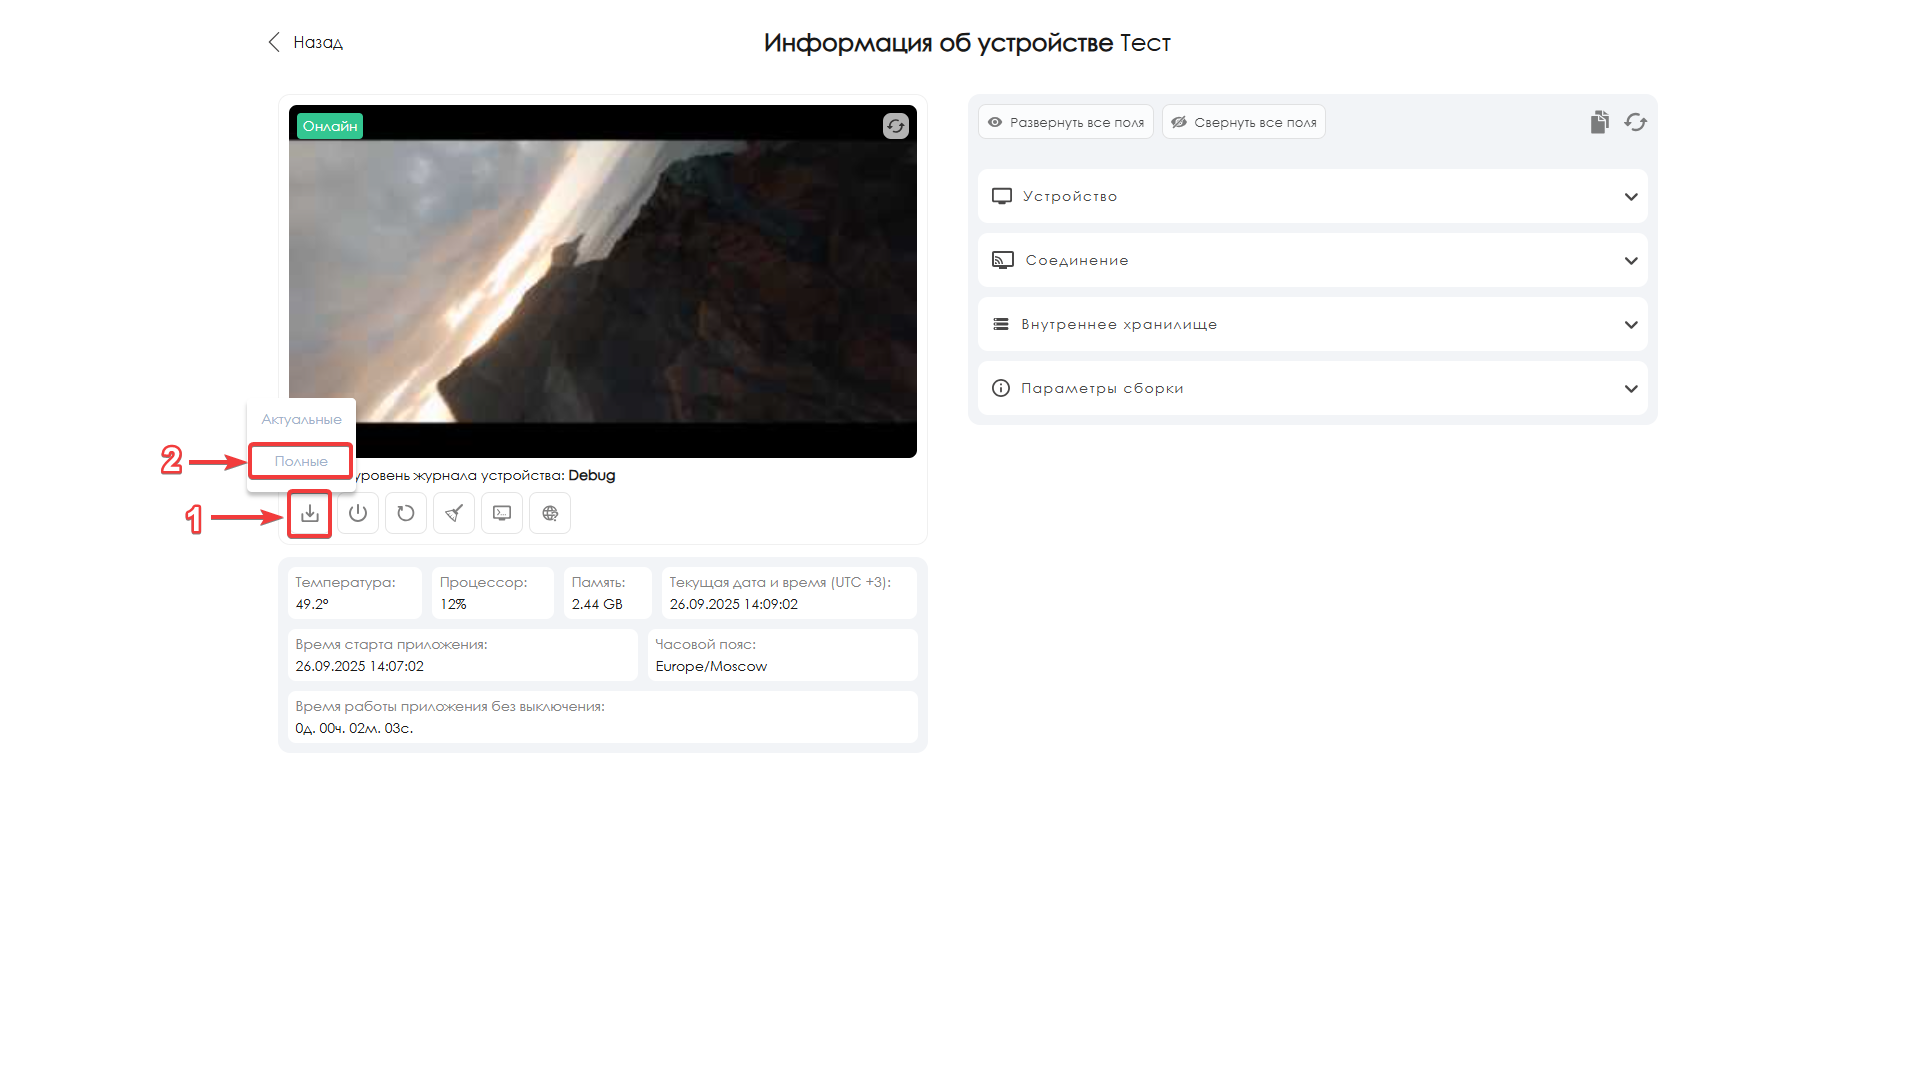Click the globe network check icon

click(x=550, y=513)
